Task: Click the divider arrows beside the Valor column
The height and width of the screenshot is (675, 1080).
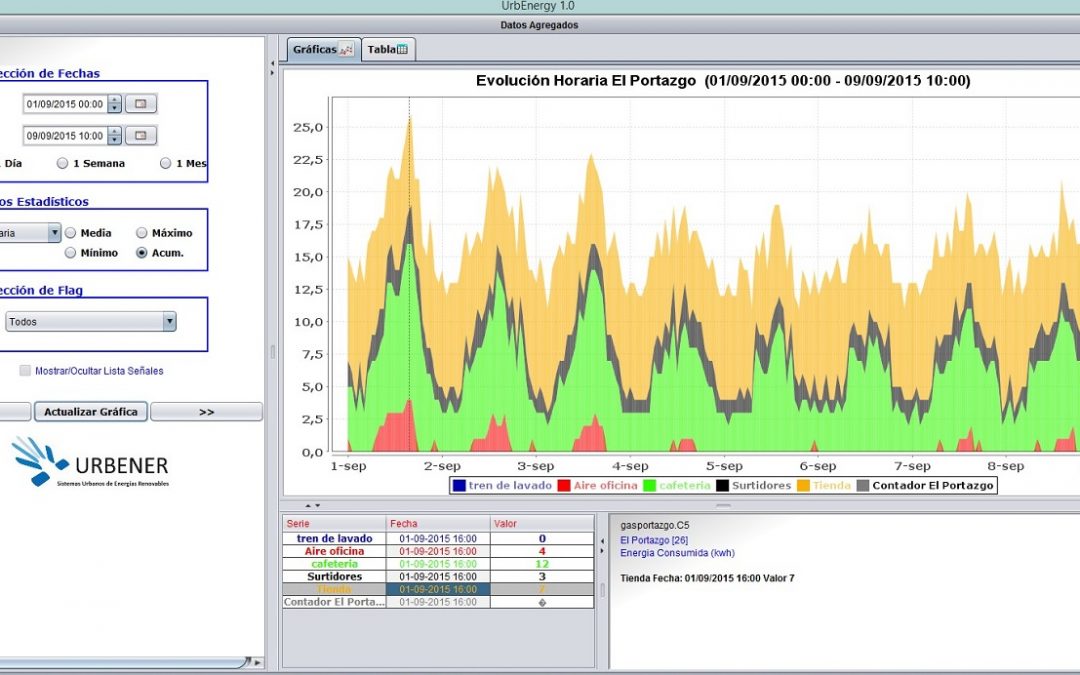Action: click(x=602, y=546)
